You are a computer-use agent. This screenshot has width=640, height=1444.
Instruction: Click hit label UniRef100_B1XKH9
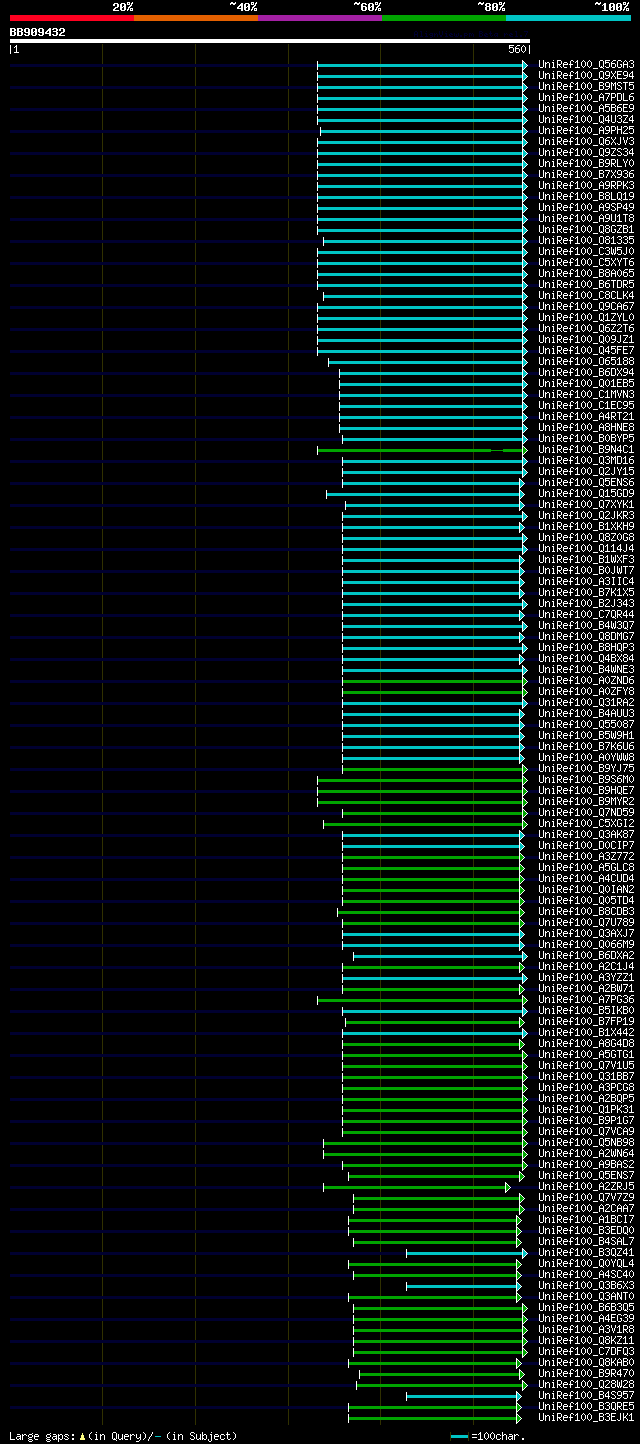coord(586,527)
